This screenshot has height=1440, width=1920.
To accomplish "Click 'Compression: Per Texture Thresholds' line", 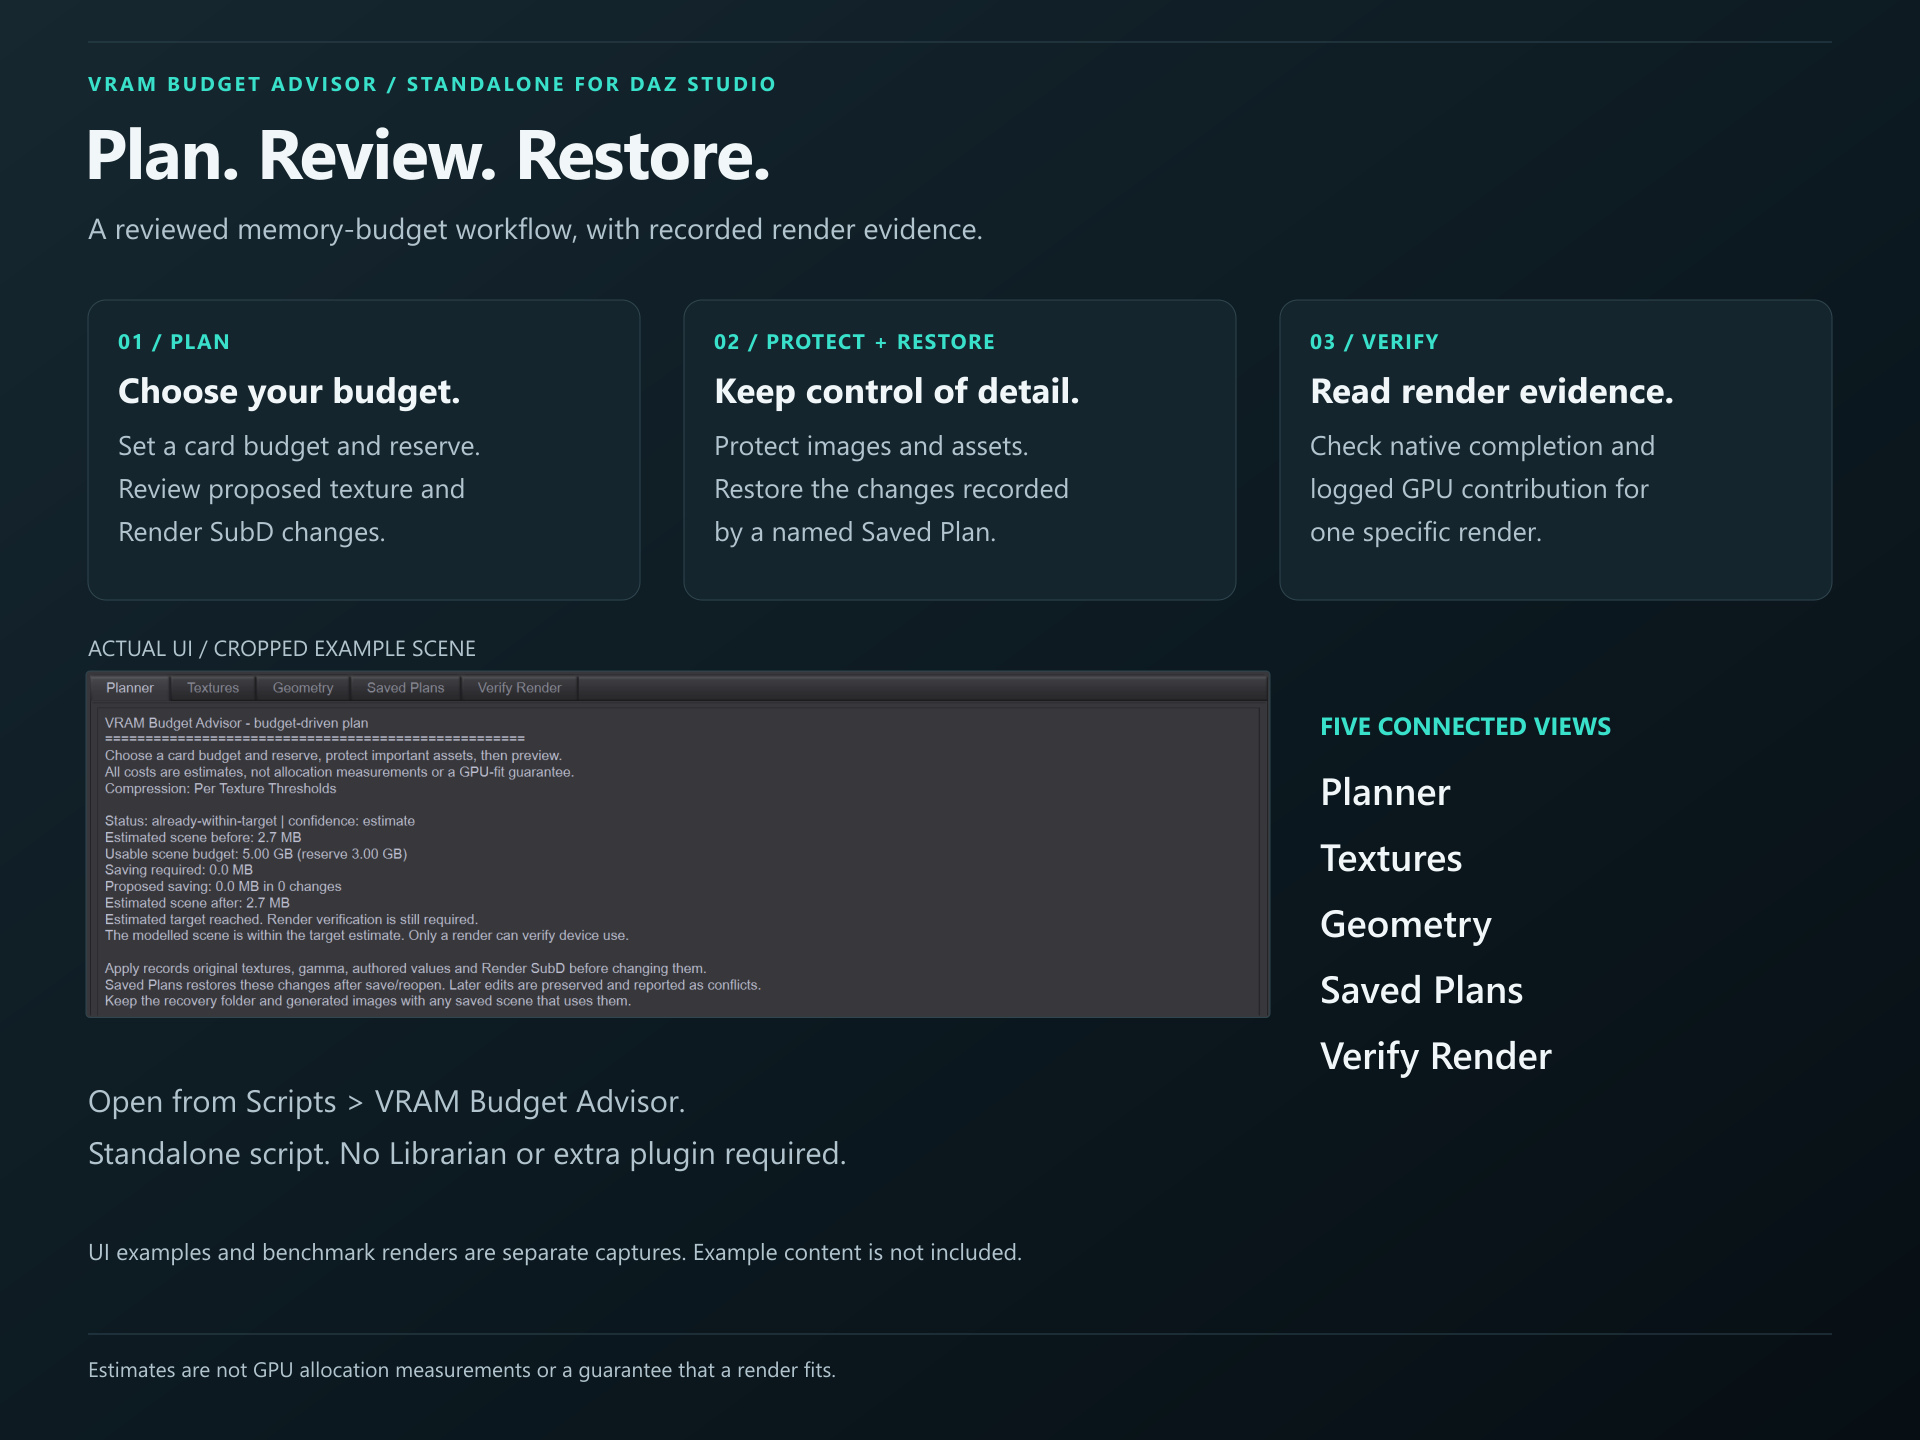I will [220, 789].
